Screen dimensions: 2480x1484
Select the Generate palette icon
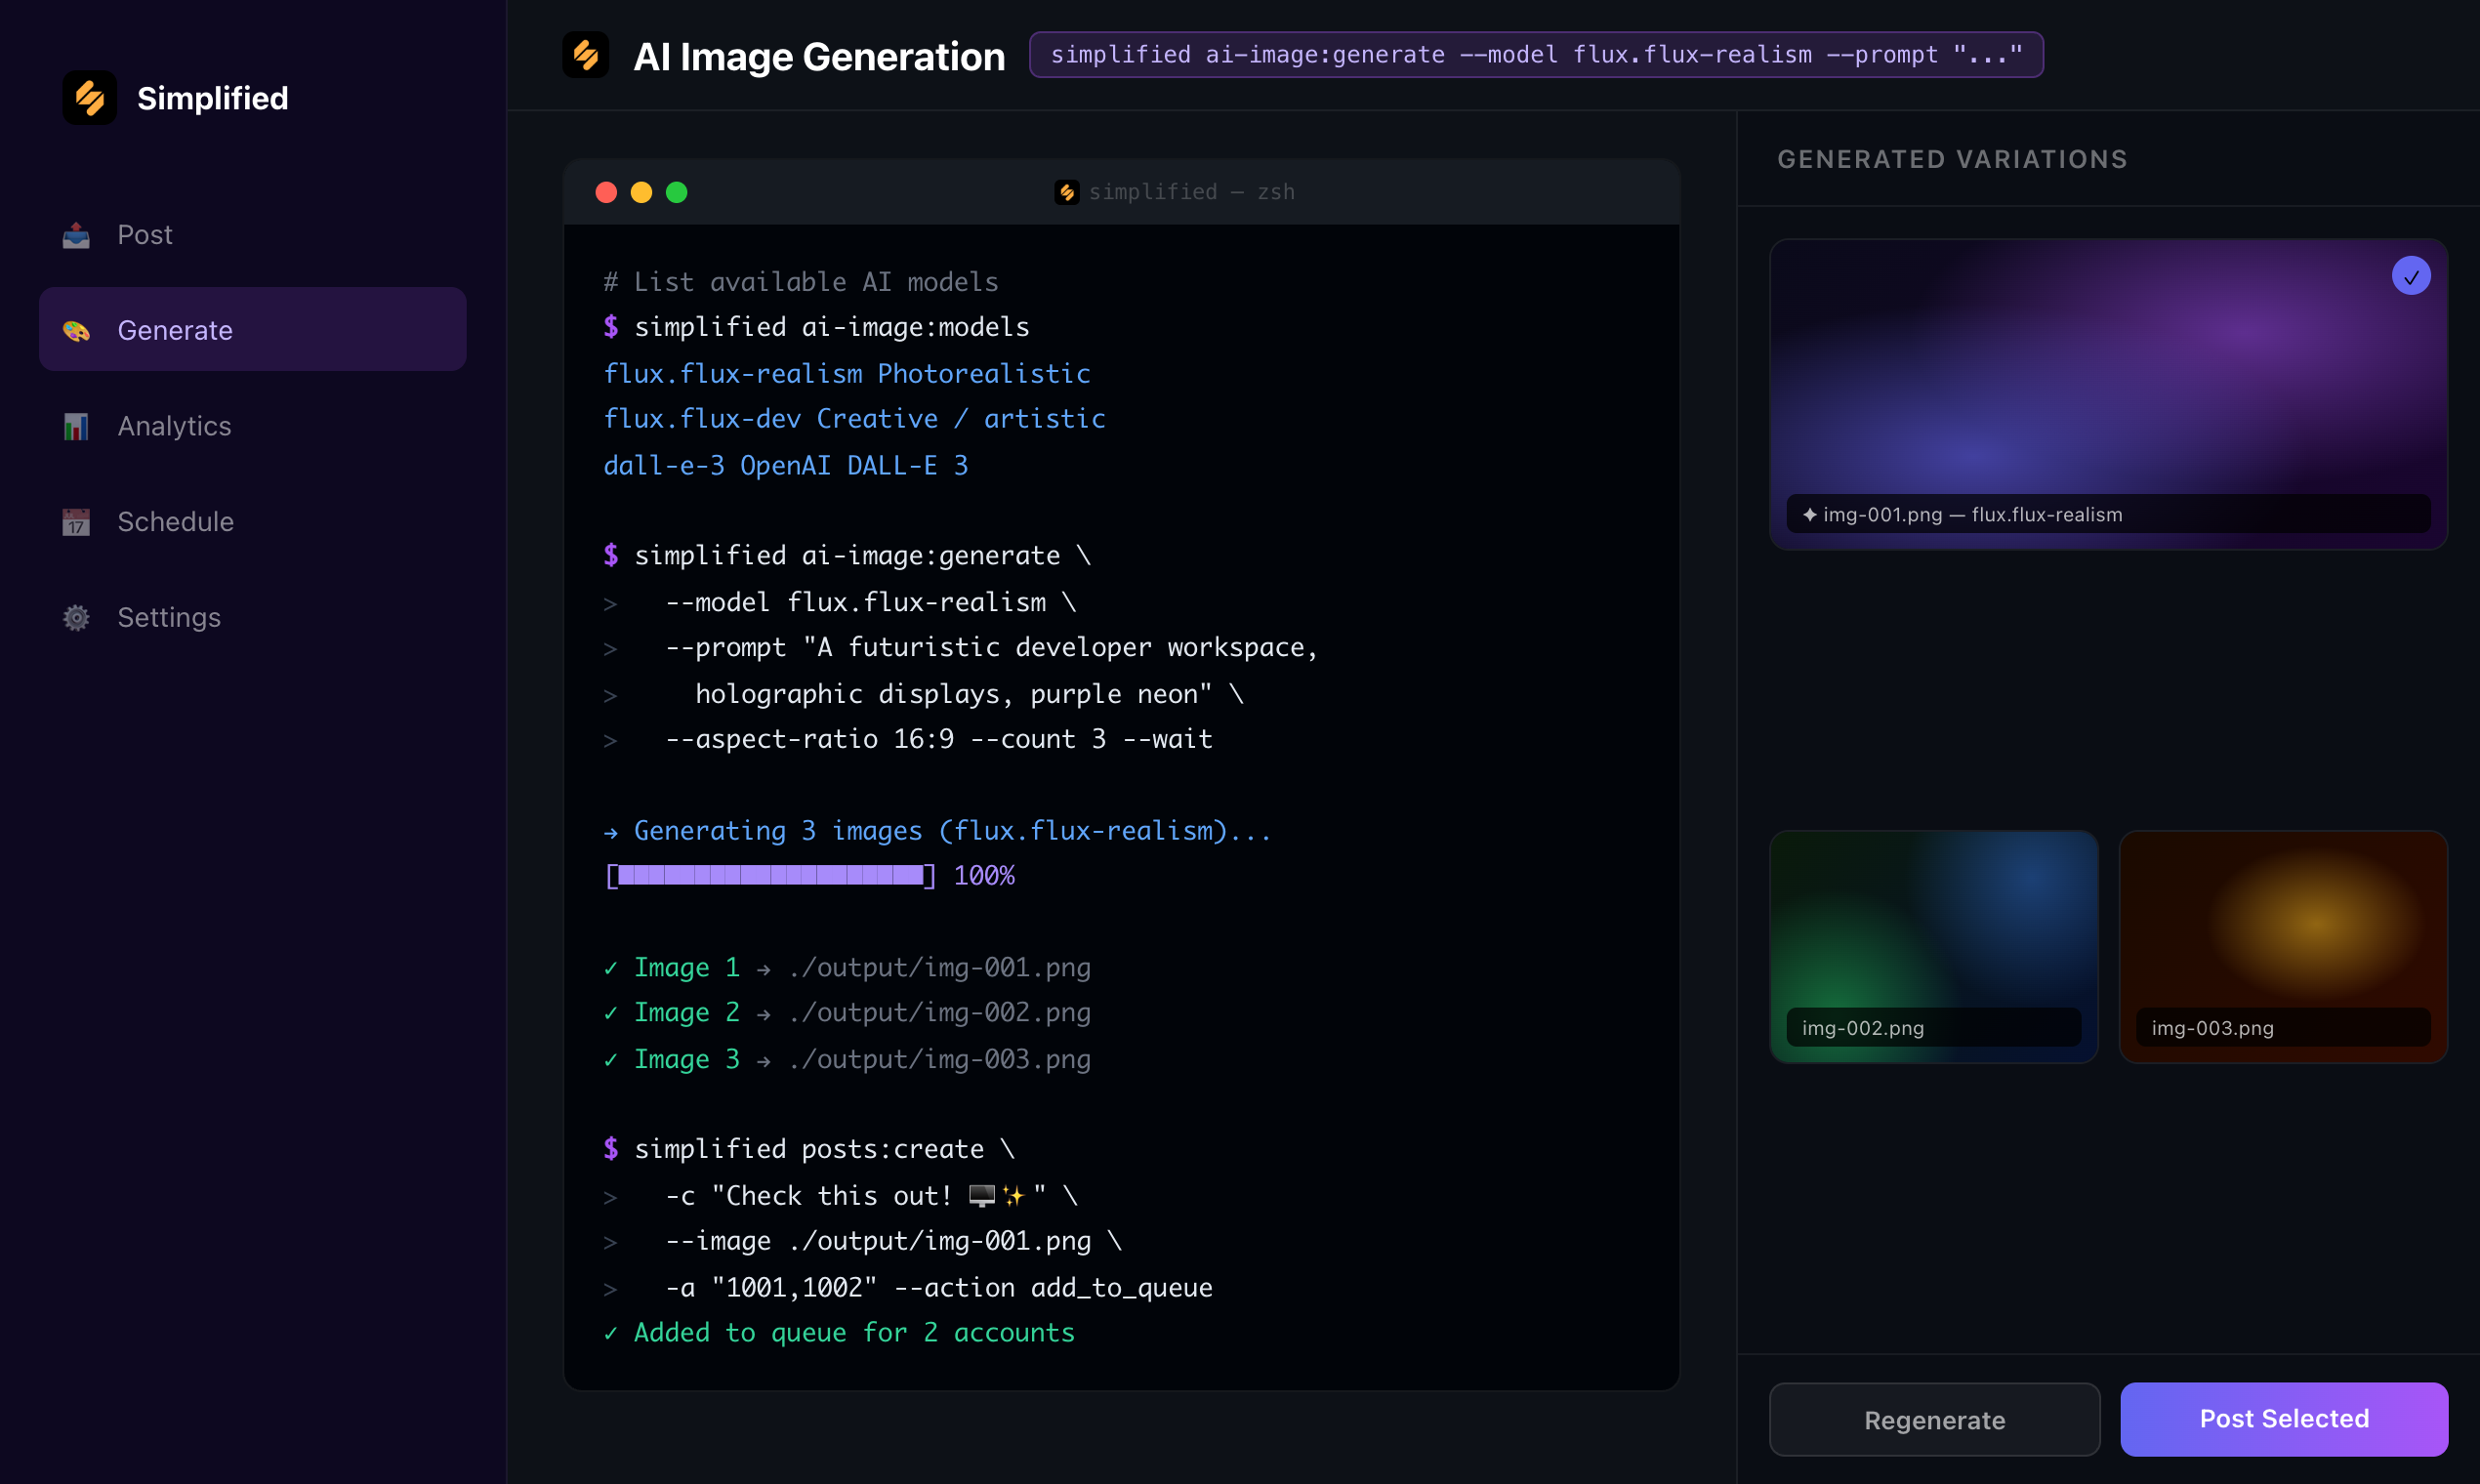pos(76,330)
